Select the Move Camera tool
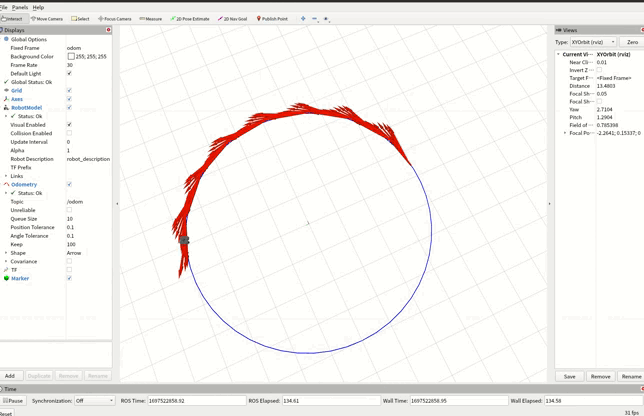The image size is (644, 416). (47, 18)
